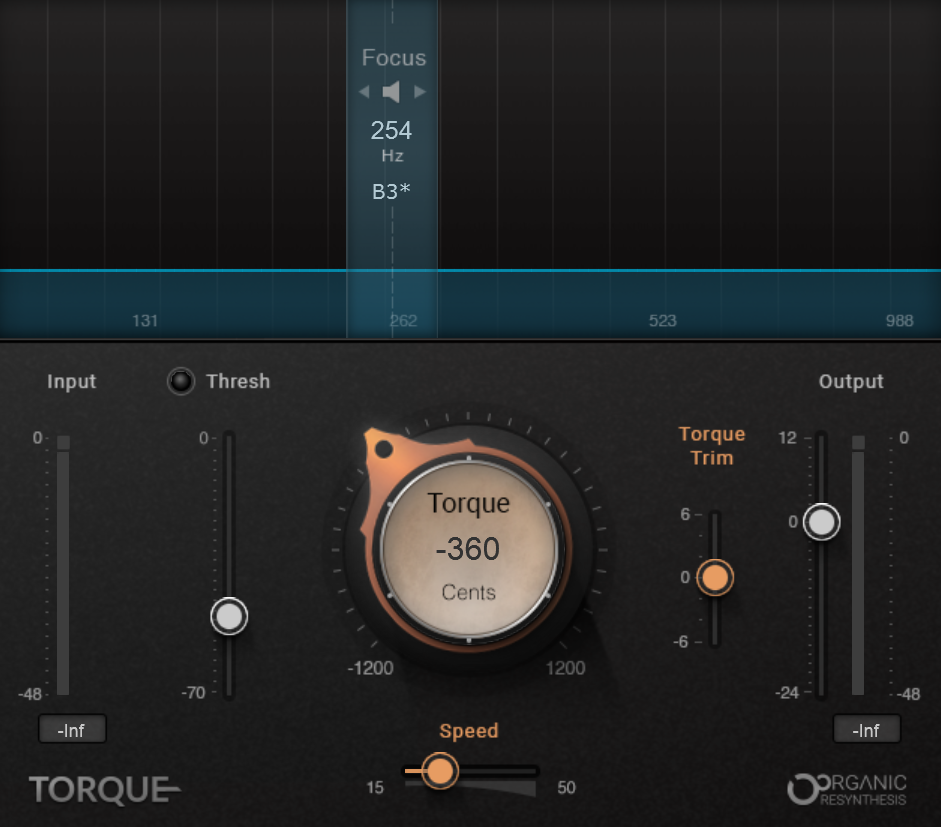Click the Focus solo speaker icon

pyautogui.click(x=391, y=92)
